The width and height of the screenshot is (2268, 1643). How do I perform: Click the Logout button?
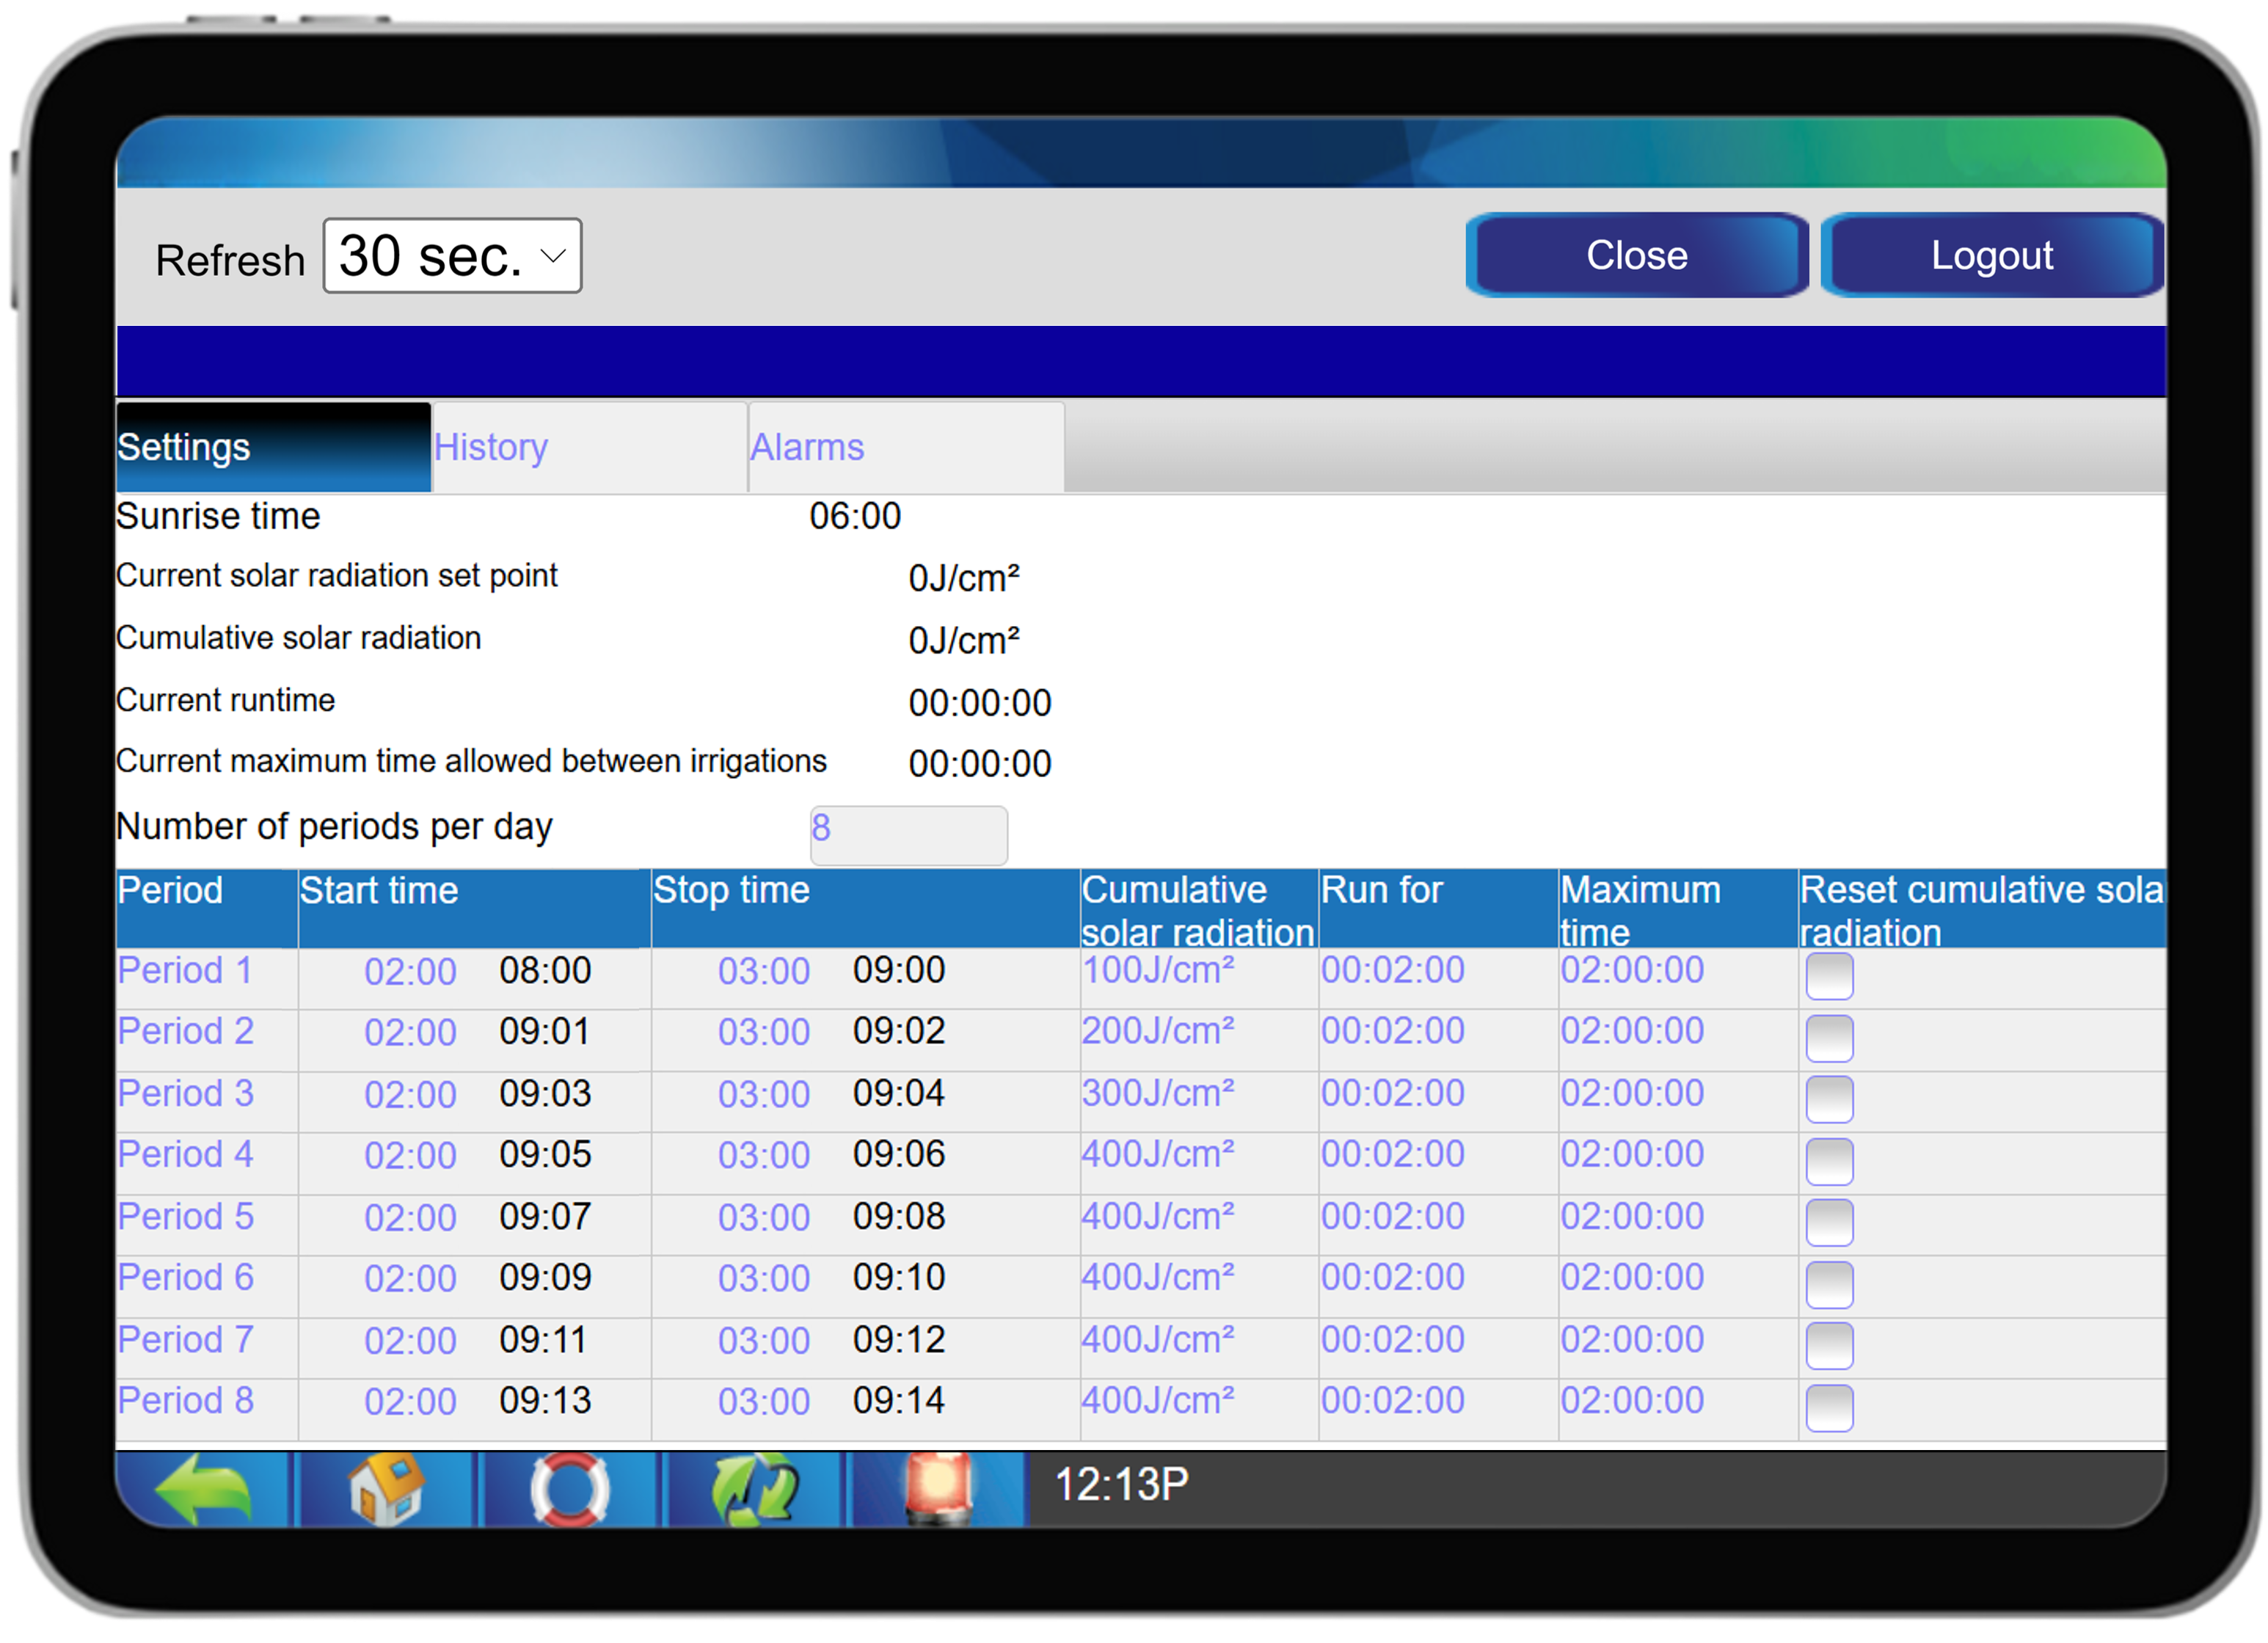[x=1992, y=255]
